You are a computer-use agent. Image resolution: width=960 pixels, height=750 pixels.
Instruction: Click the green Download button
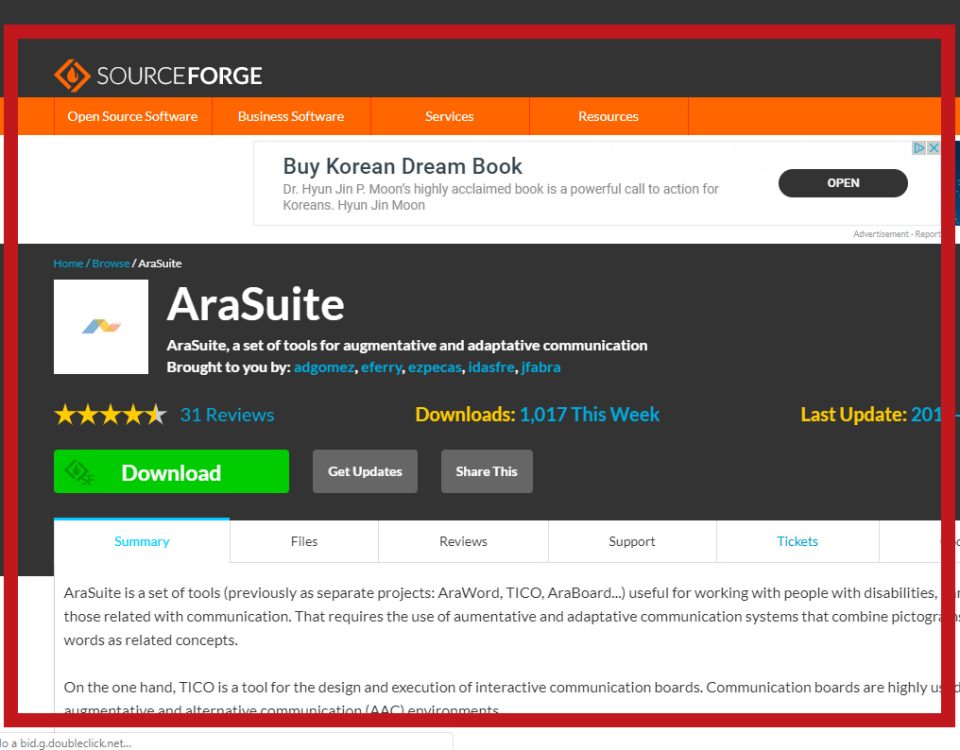171,471
